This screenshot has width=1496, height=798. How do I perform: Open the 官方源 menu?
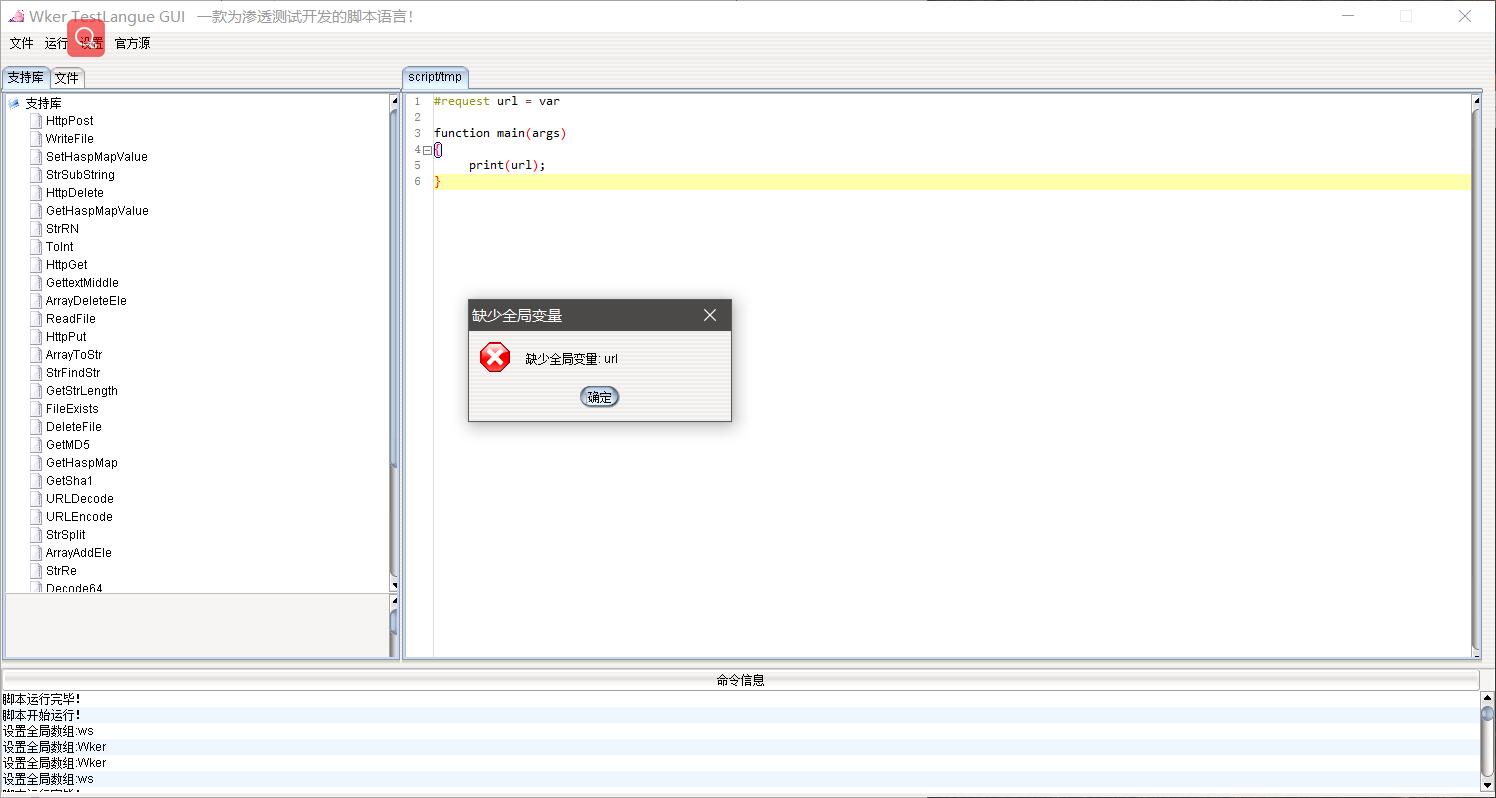coord(132,43)
